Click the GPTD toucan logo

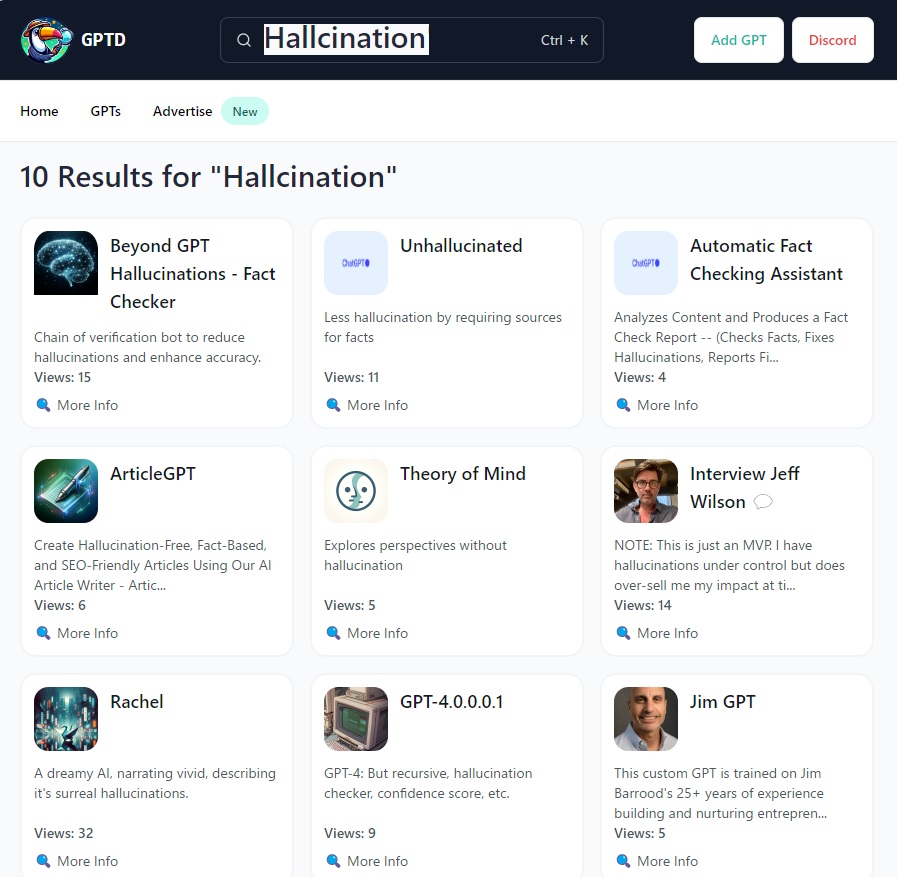(x=46, y=39)
